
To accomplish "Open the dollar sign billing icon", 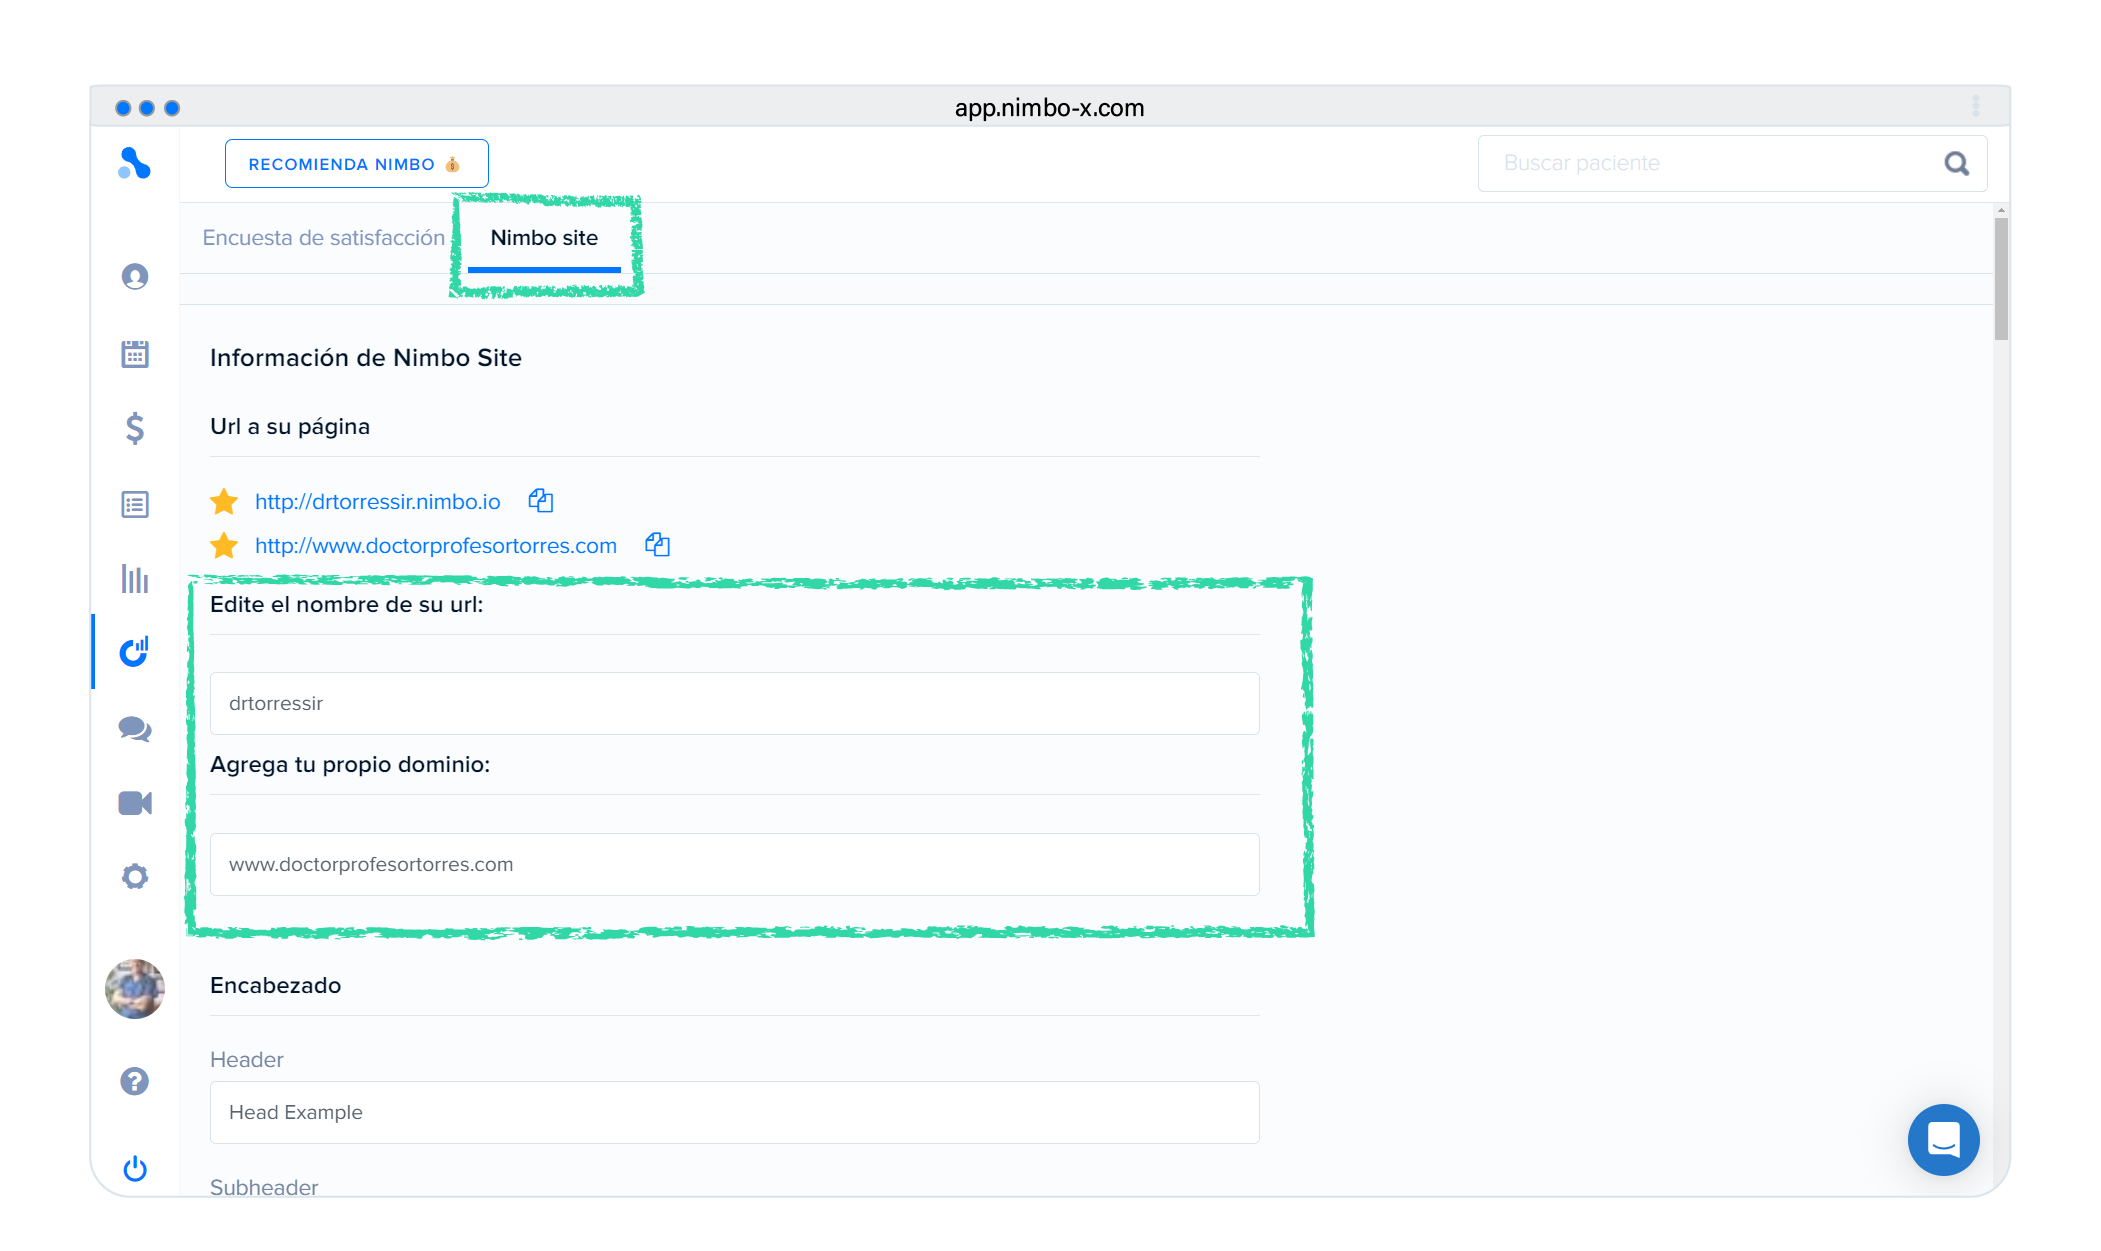I will pyautogui.click(x=135, y=428).
